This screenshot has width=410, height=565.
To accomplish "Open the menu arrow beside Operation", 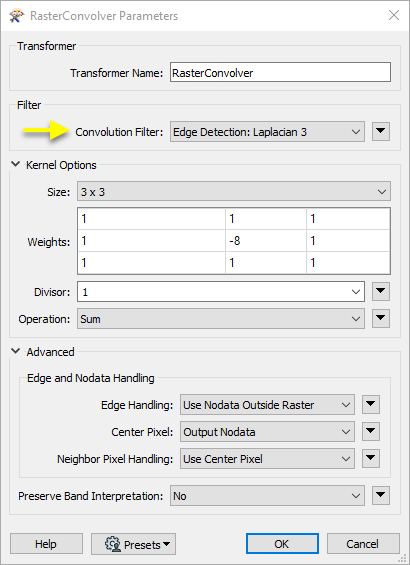I will point(381,318).
